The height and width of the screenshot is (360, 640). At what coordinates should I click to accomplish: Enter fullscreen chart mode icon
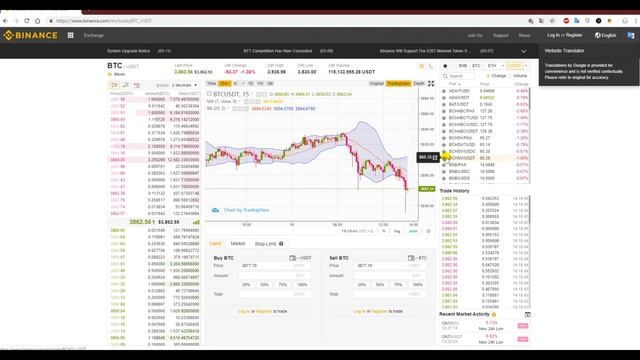coord(431,84)
